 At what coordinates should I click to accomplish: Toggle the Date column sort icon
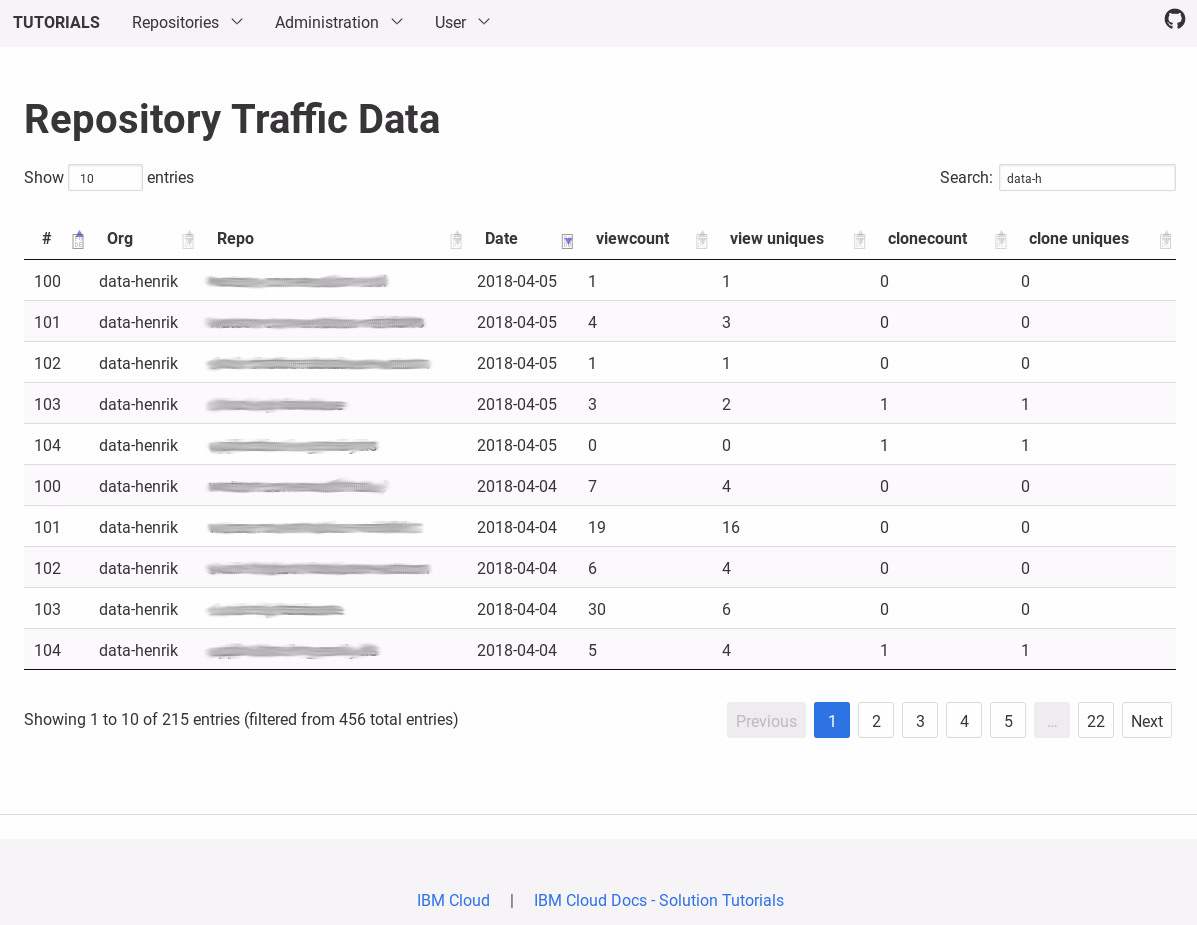[x=567, y=240]
